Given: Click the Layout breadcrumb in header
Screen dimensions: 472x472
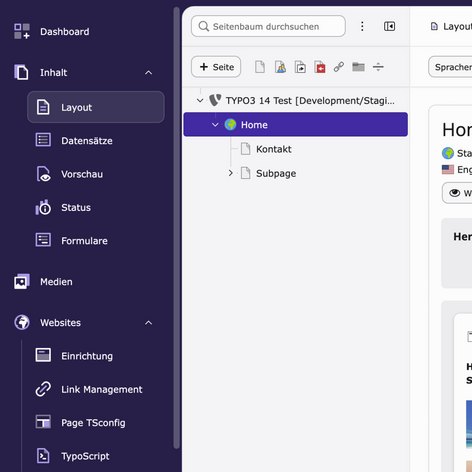Looking at the screenshot, I should [451, 26].
